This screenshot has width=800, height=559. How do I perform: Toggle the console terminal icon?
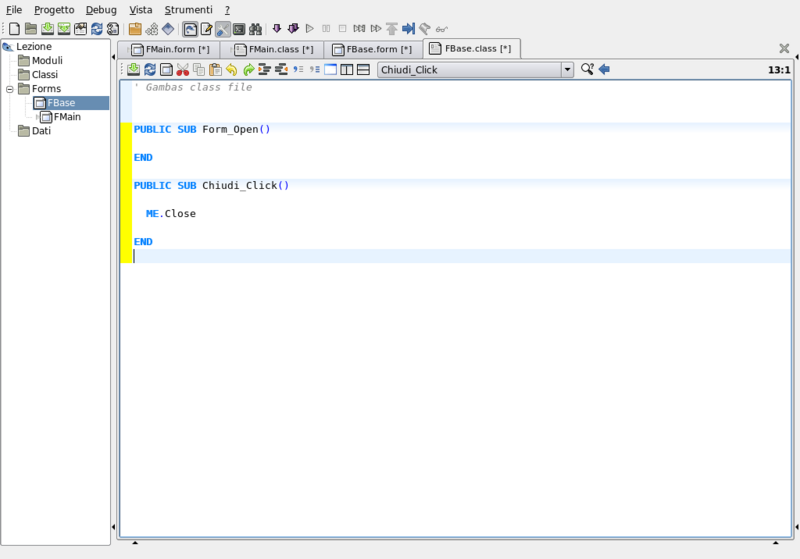[239, 29]
